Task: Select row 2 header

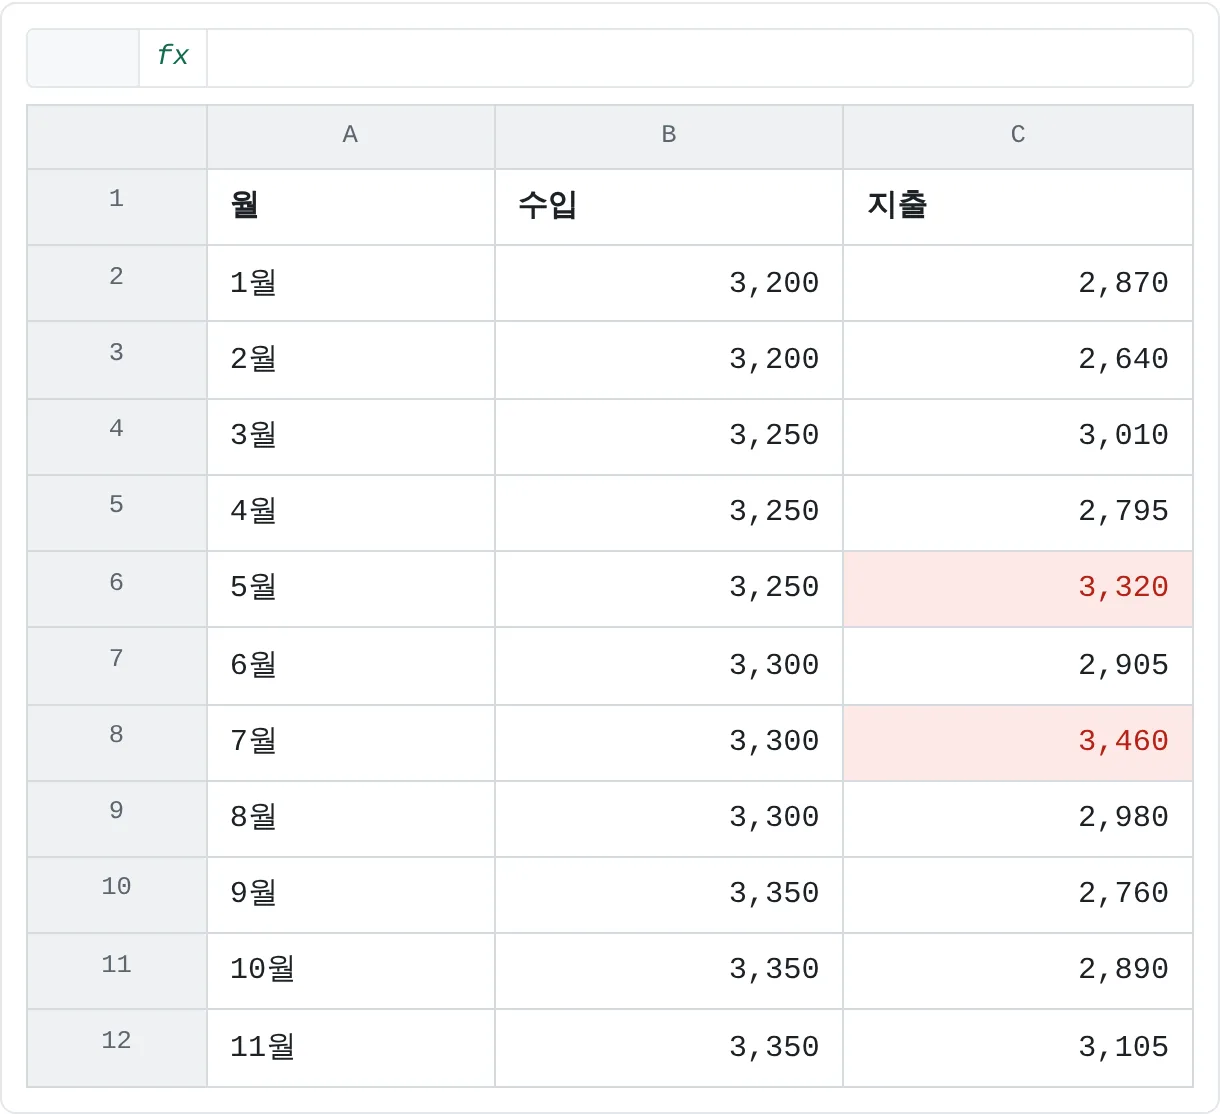Action: point(117,283)
